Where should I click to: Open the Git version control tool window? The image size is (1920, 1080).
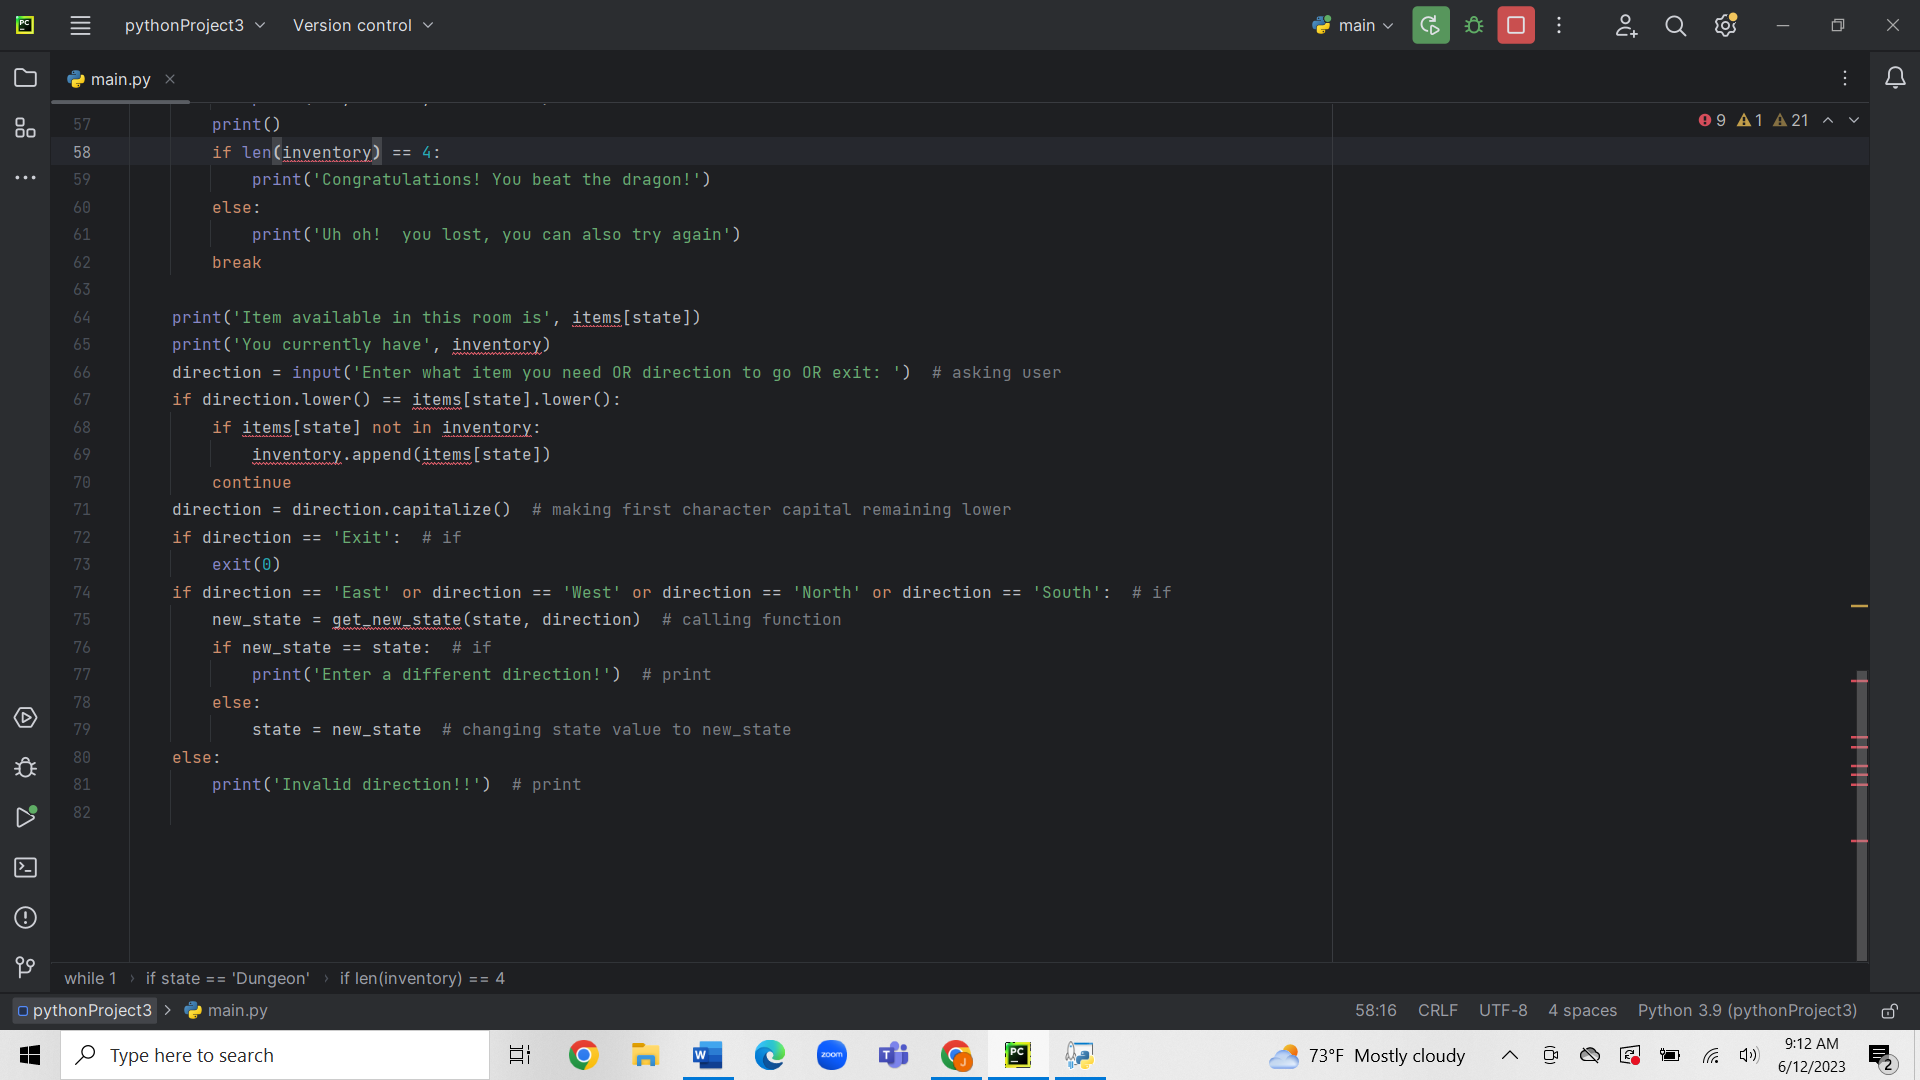click(26, 967)
